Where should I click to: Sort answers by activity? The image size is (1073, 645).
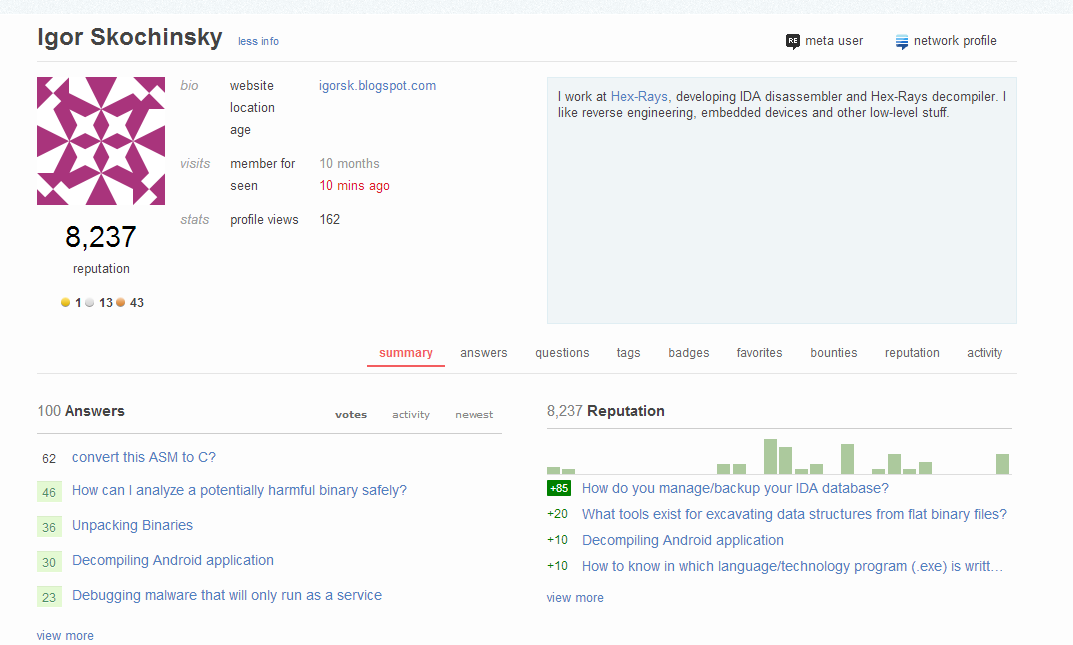pos(410,414)
